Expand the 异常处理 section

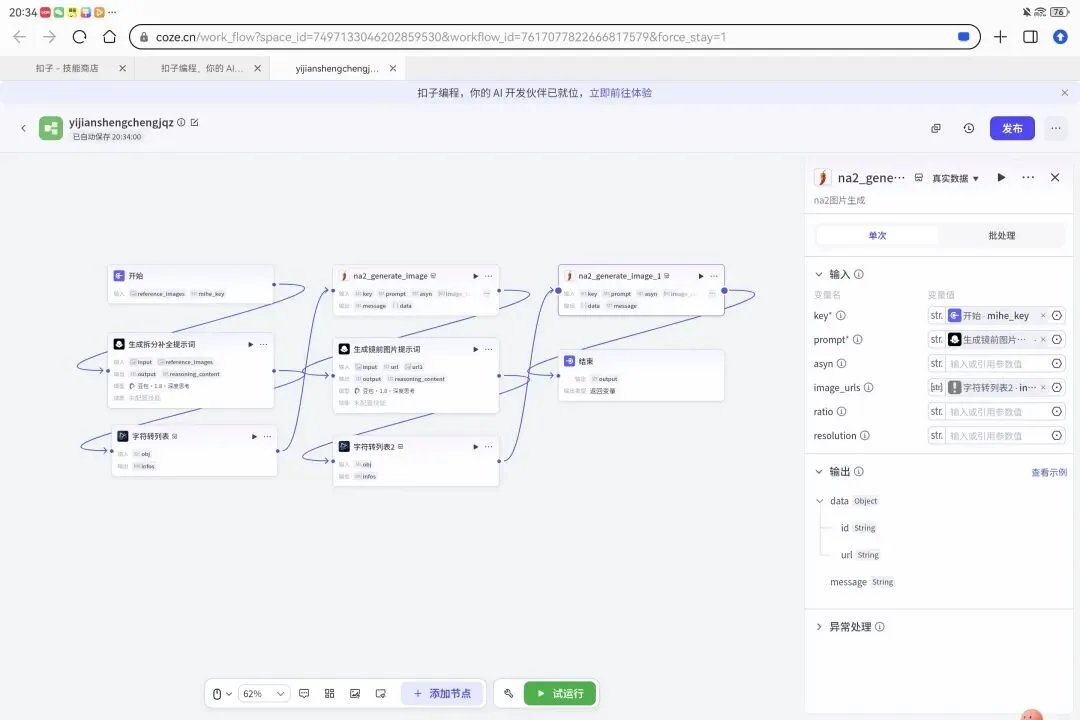(x=819, y=627)
